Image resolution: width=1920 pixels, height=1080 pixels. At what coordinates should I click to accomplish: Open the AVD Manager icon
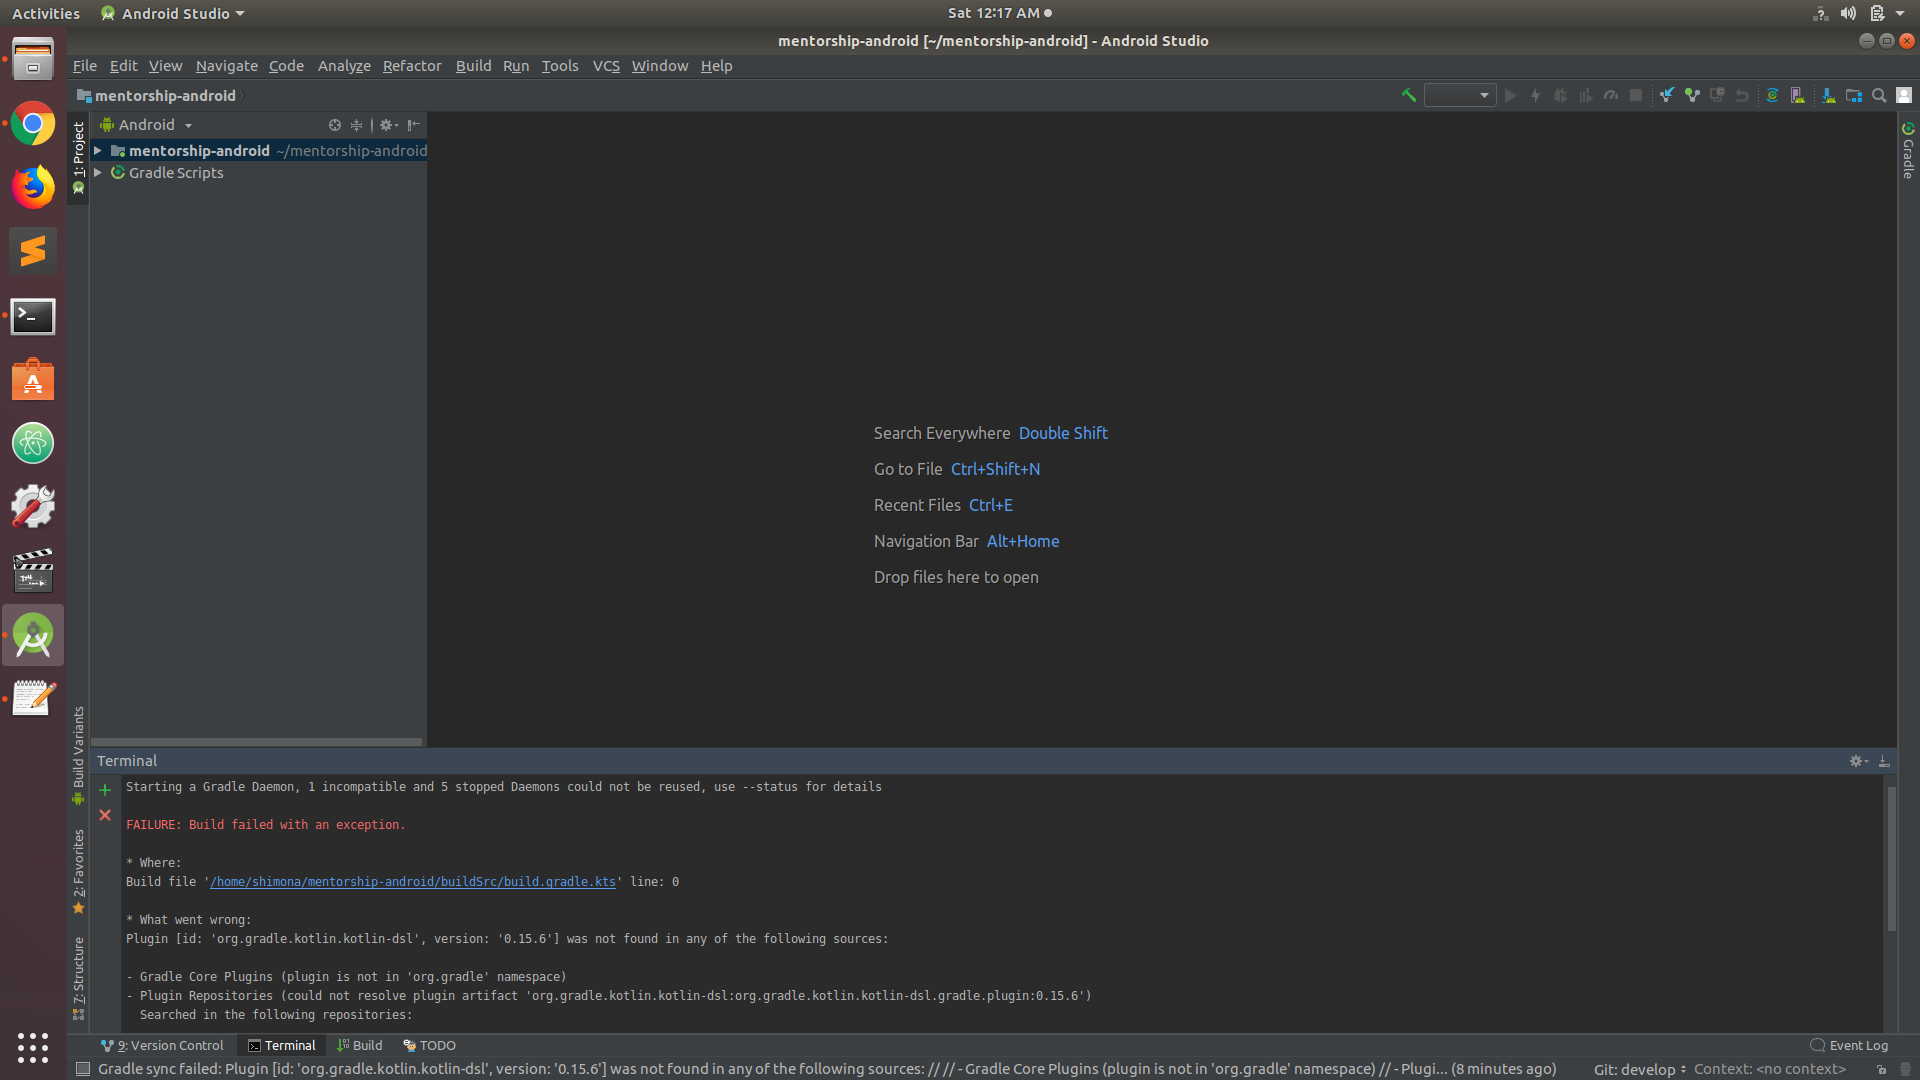[1798, 96]
